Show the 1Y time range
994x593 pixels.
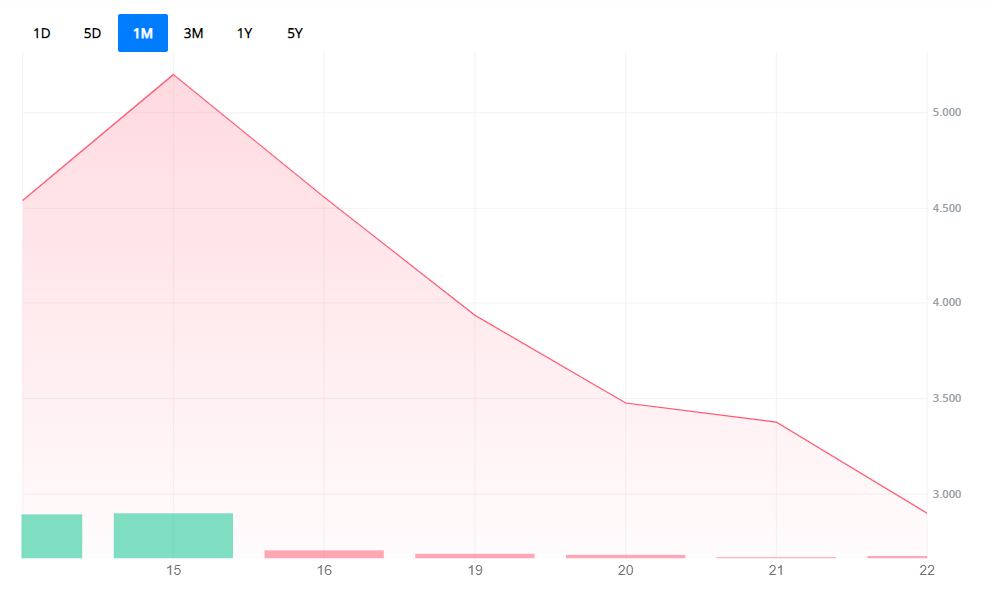(244, 33)
